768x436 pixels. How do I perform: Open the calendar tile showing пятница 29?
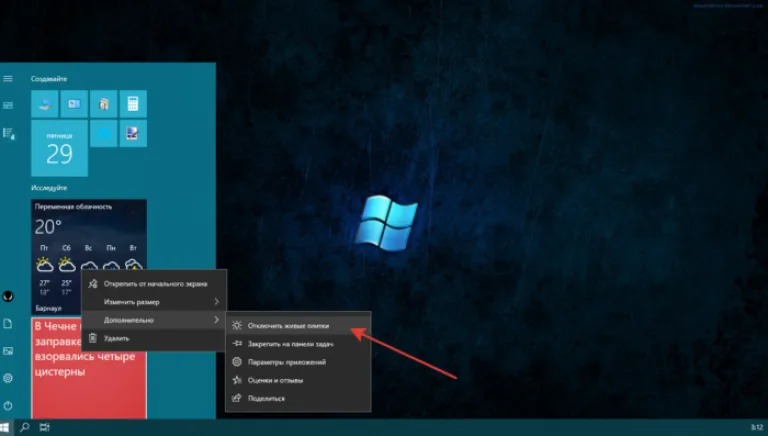click(x=60, y=148)
